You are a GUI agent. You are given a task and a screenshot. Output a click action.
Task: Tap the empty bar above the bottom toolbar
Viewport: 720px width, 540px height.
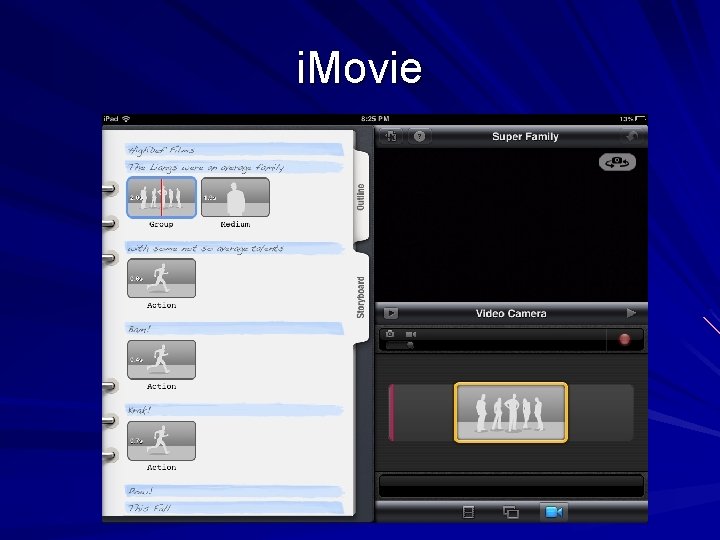tap(511, 486)
